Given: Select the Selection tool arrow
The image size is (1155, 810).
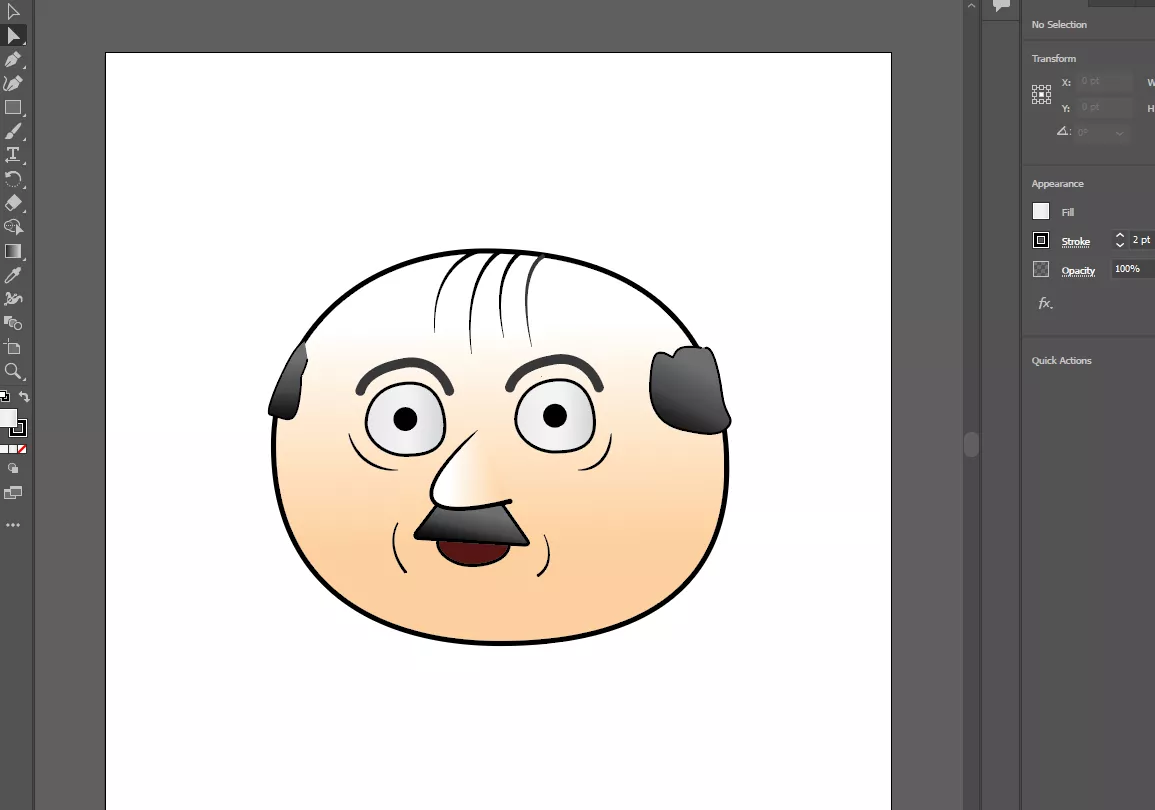Looking at the screenshot, I should pos(13,12).
